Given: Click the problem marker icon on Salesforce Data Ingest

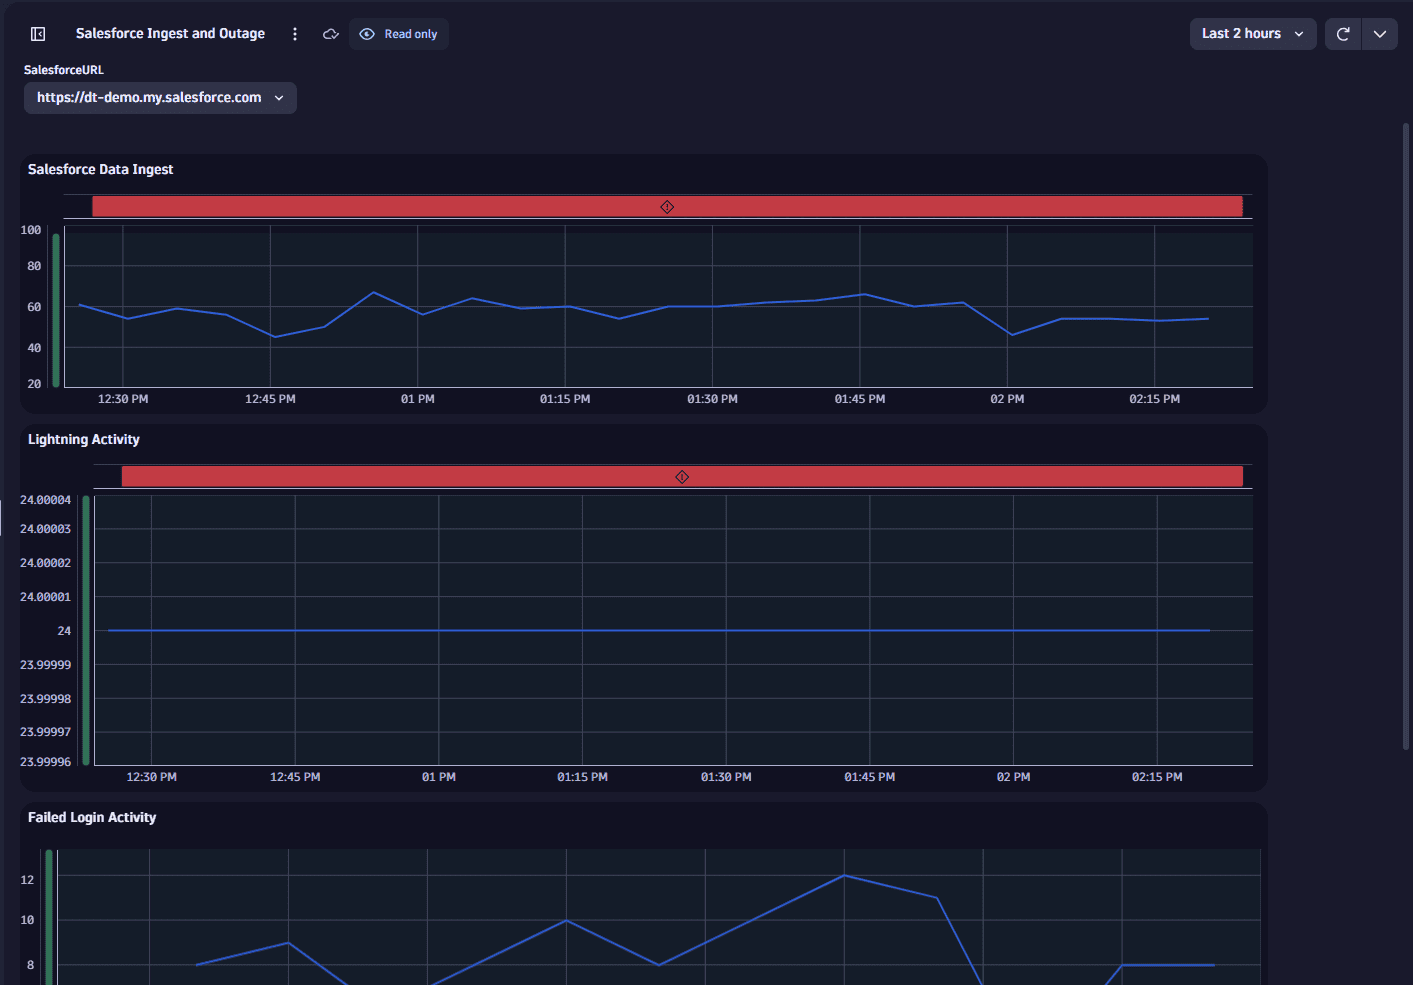Looking at the screenshot, I should 667,207.
